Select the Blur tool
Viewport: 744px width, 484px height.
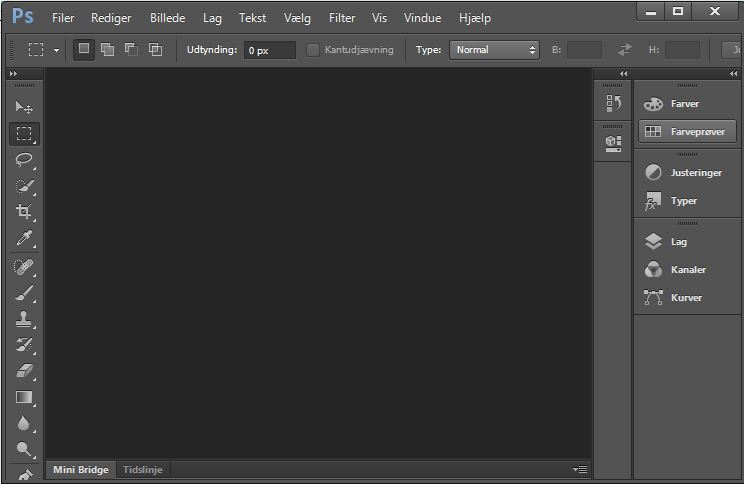24,423
